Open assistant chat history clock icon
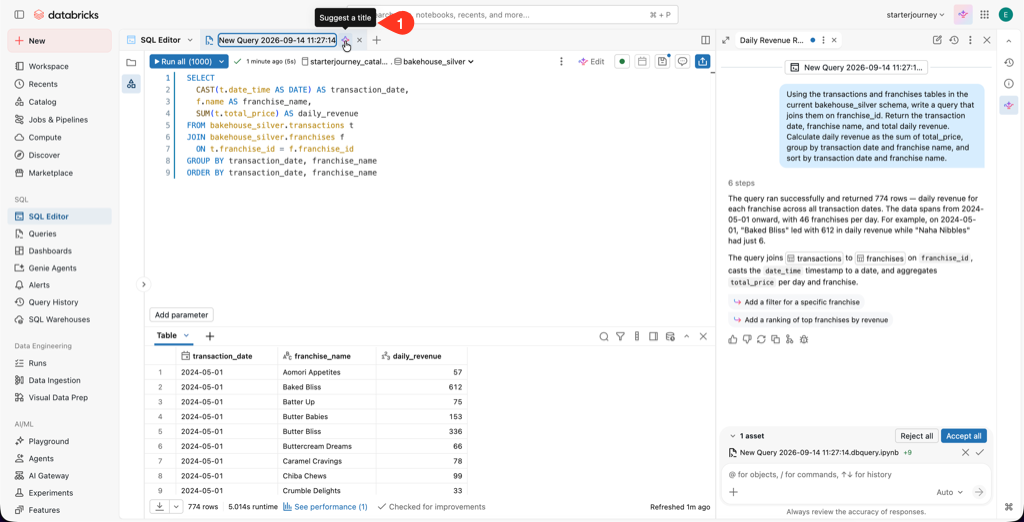 [954, 40]
